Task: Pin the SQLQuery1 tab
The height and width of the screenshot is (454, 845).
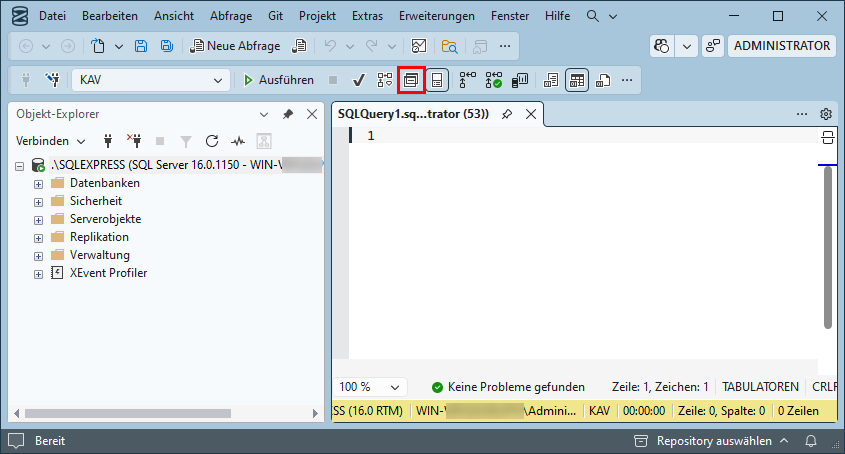Action: click(507, 114)
